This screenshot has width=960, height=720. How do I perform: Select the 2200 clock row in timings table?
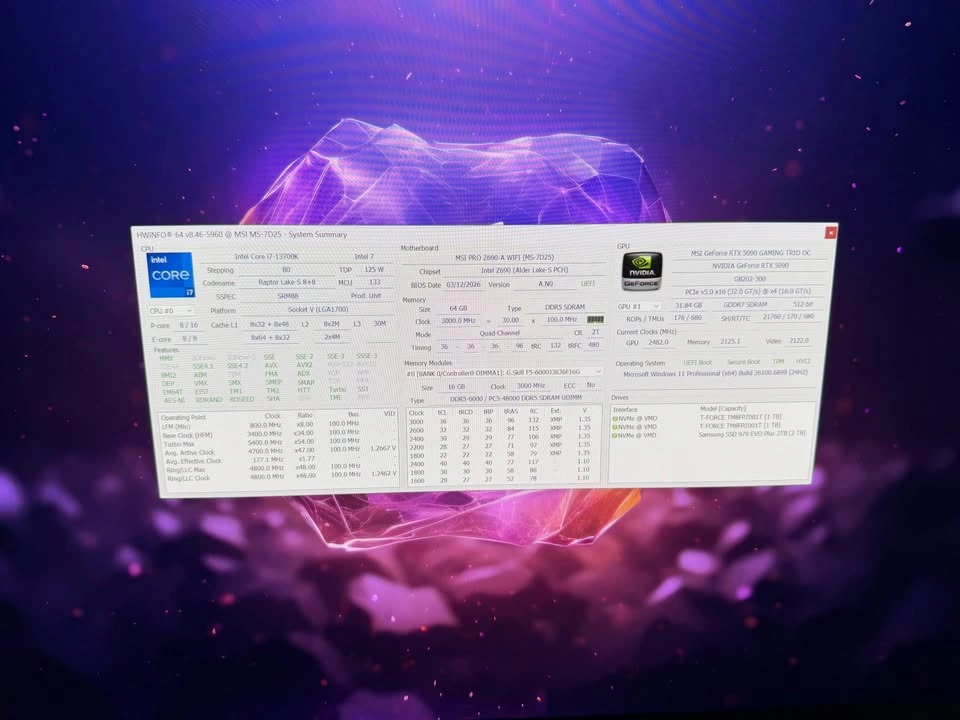coord(501,447)
